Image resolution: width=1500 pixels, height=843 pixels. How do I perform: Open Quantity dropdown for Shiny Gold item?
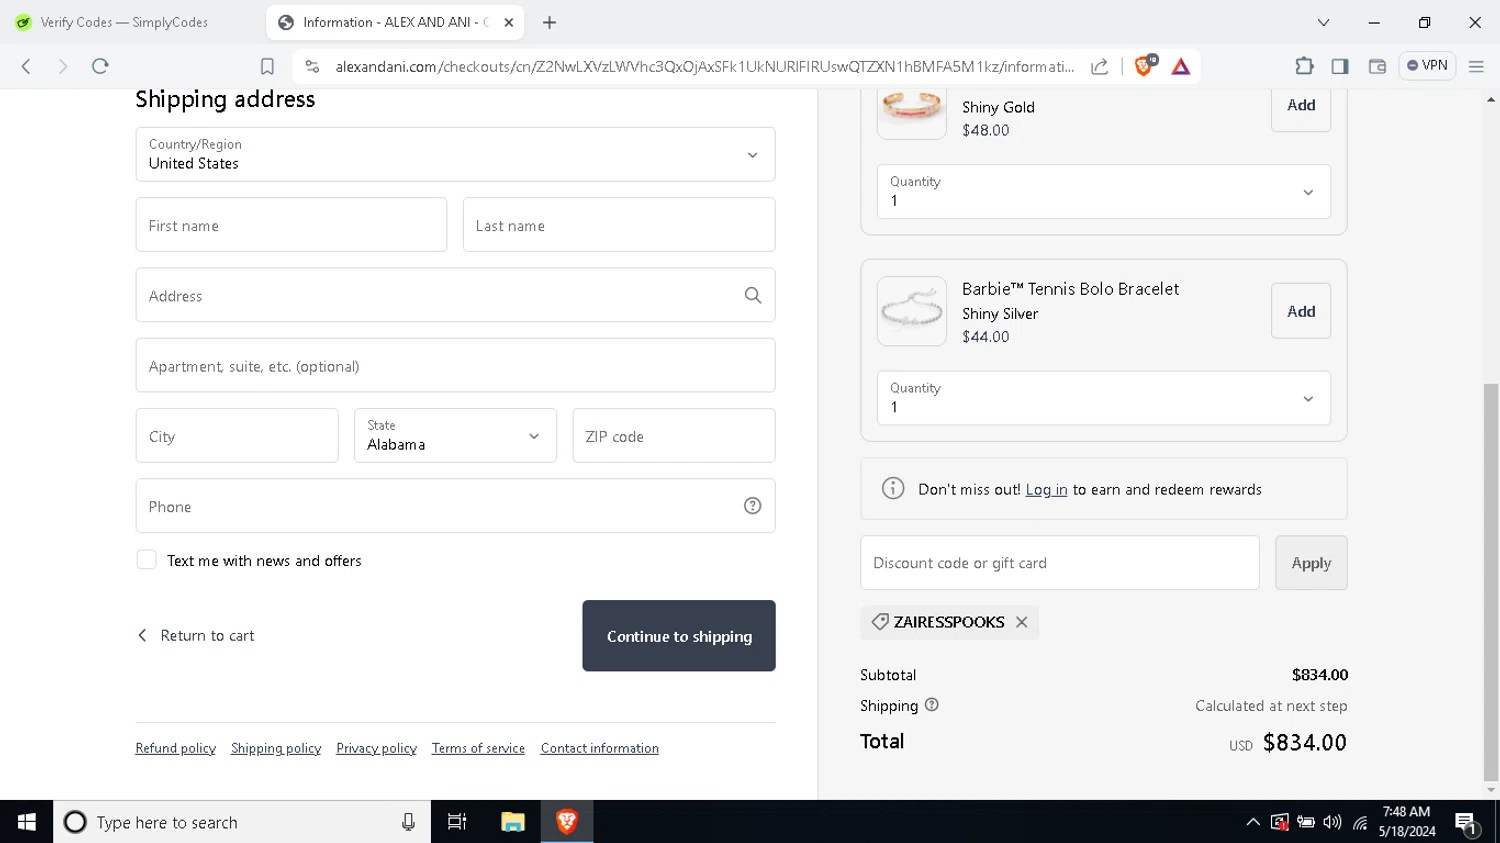pos(1104,191)
